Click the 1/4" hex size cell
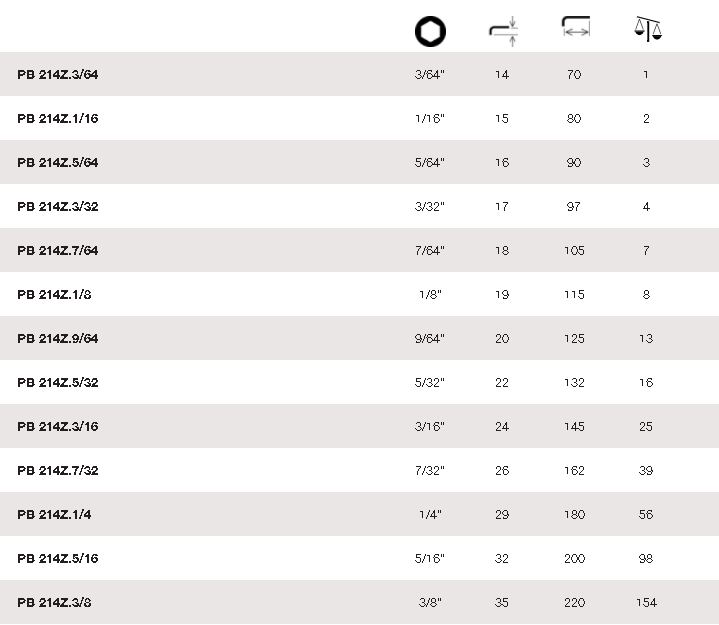The height and width of the screenshot is (625, 719). pyautogui.click(x=430, y=515)
